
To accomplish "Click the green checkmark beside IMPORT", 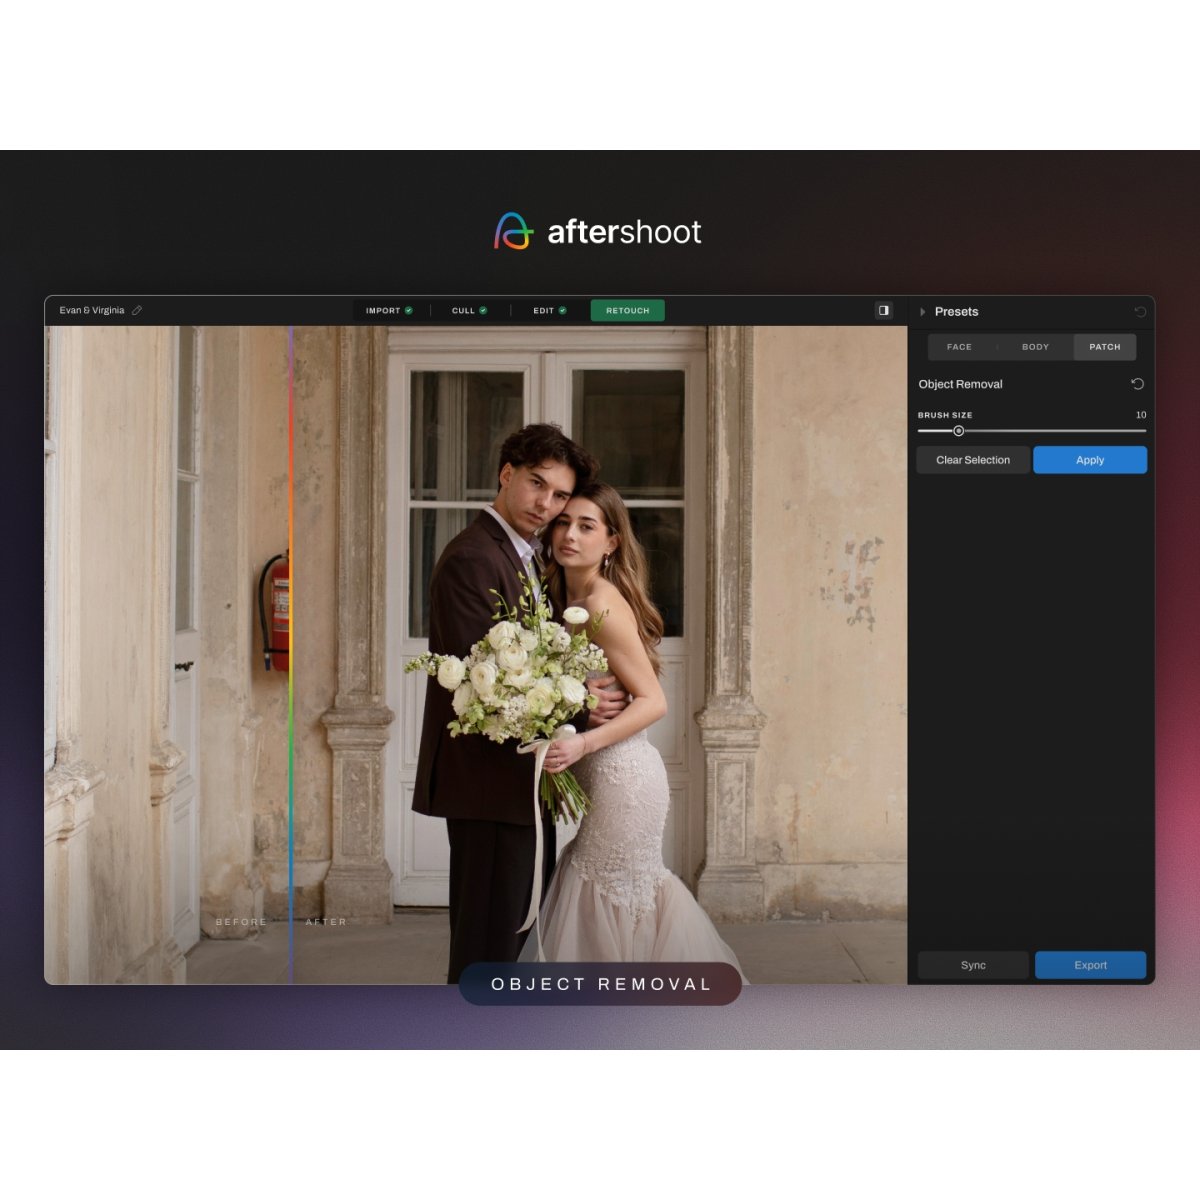I will tap(409, 311).
